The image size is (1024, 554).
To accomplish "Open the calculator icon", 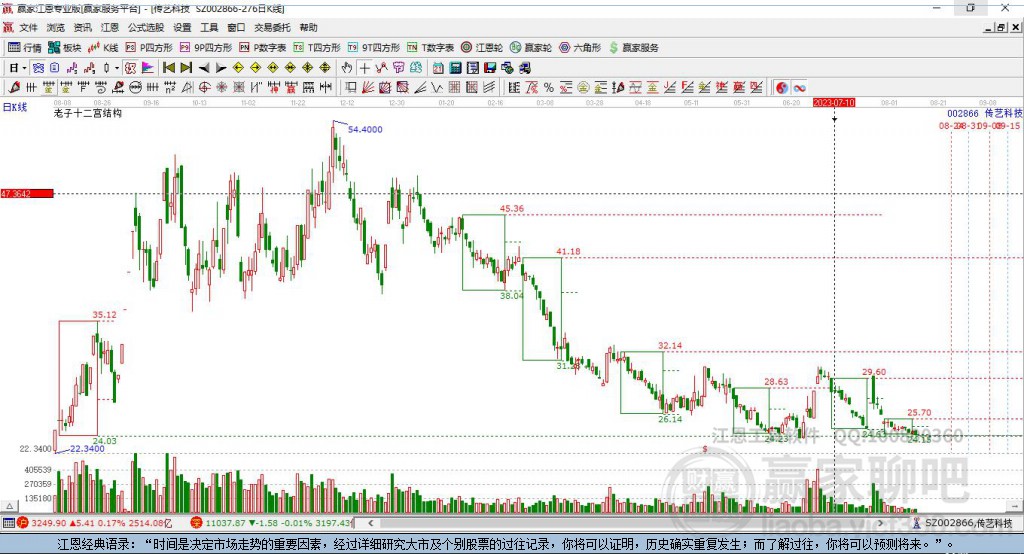I will tap(456, 68).
